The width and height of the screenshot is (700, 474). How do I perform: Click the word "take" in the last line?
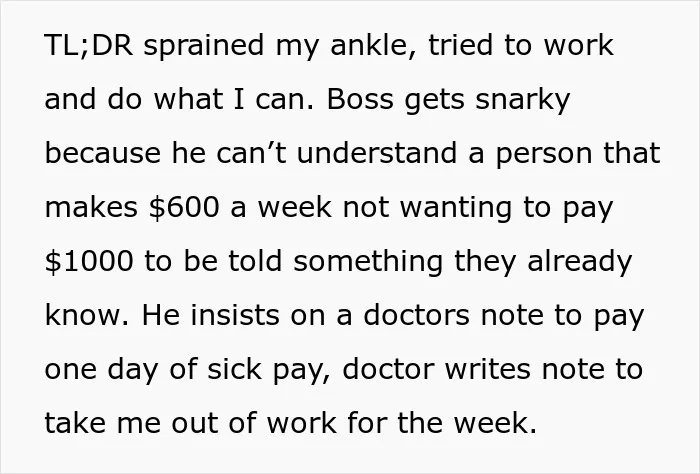pos(75,424)
